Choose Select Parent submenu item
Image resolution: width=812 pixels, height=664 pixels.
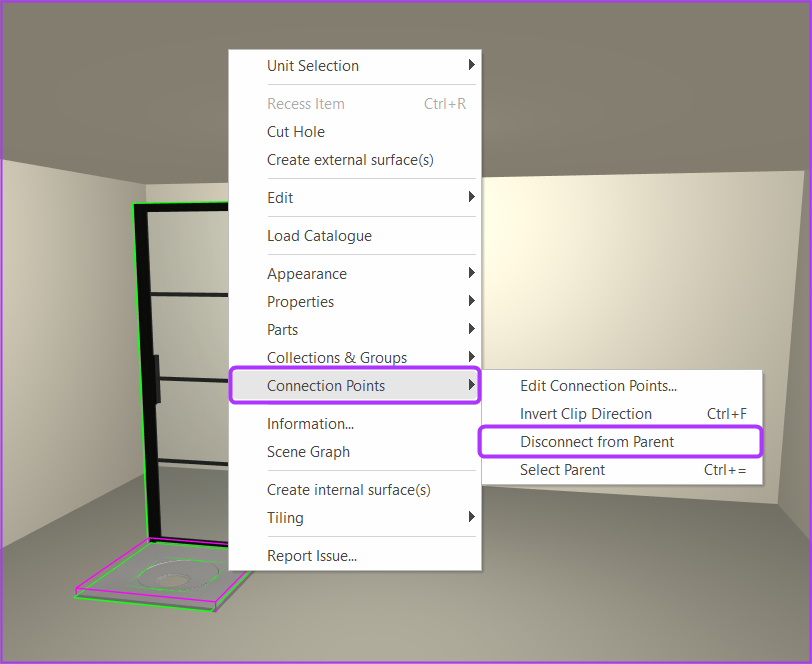622,470
